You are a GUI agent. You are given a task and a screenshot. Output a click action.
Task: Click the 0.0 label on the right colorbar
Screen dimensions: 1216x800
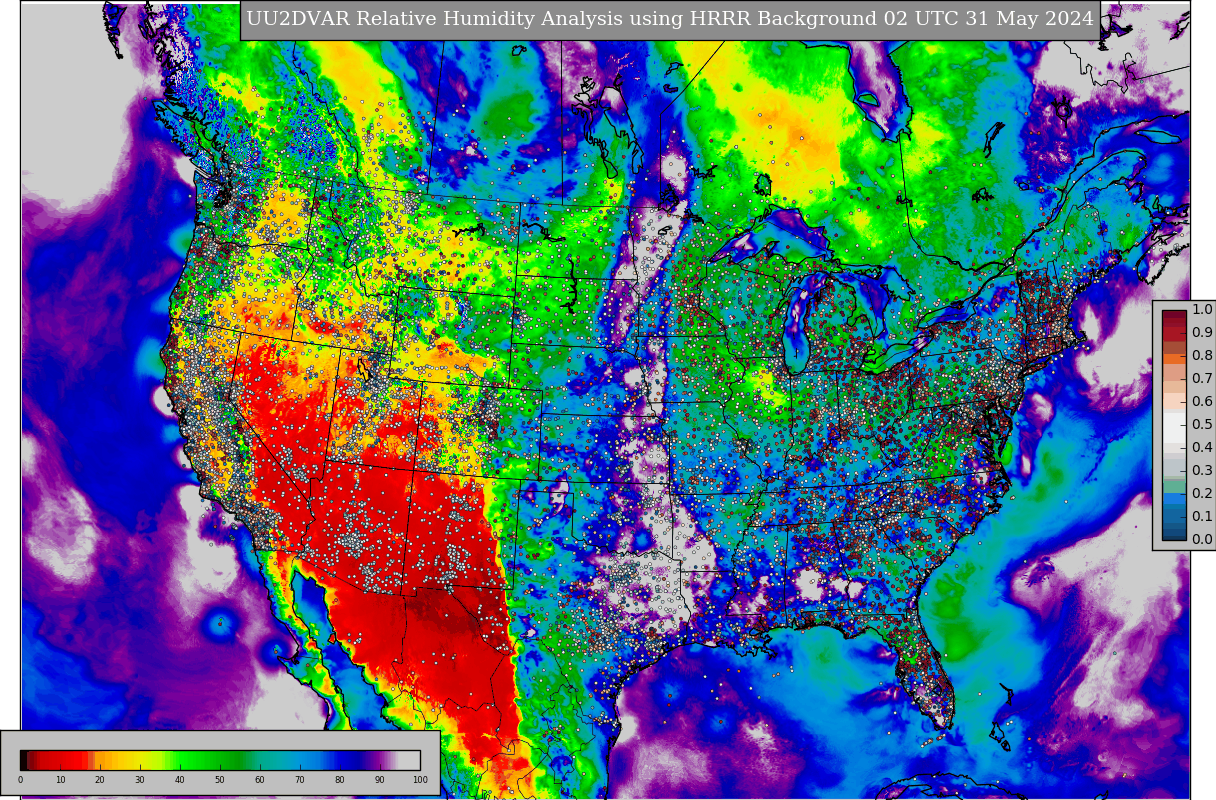pyautogui.click(x=1202, y=539)
